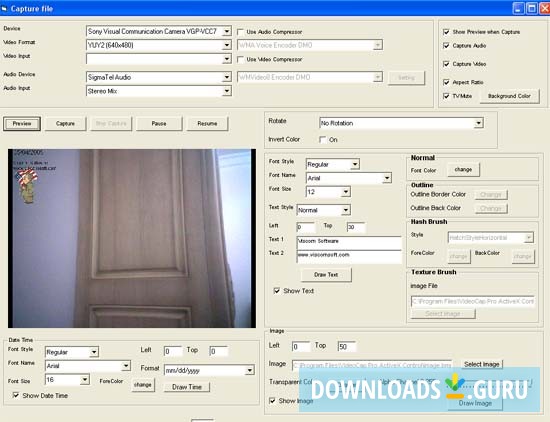Screen dimensions: 550x422
Task: Click the text Left position field
Action: click(306, 227)
